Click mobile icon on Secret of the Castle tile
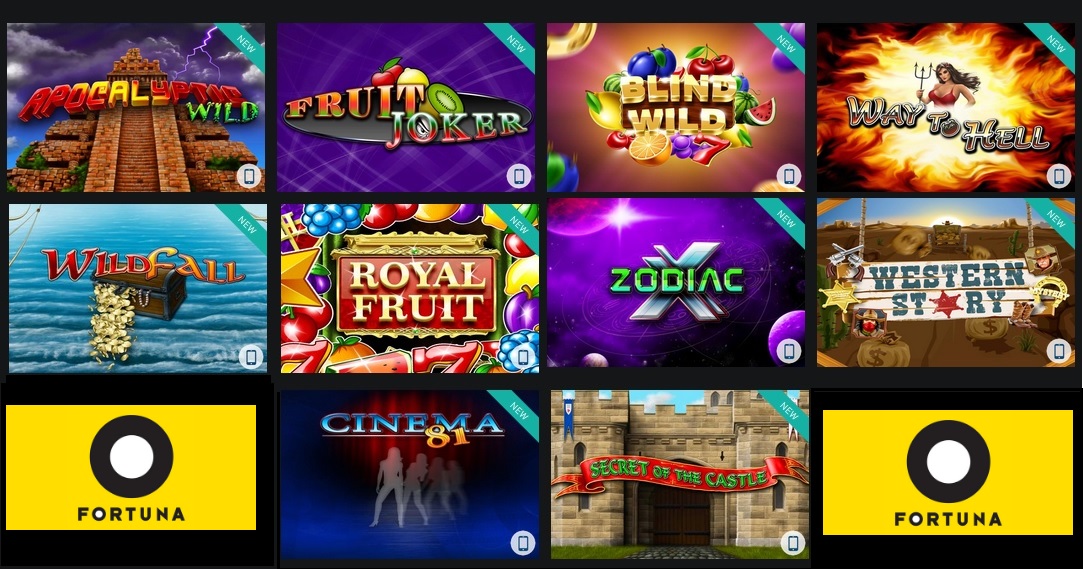1083x569 pixels. tap(793, 543)
